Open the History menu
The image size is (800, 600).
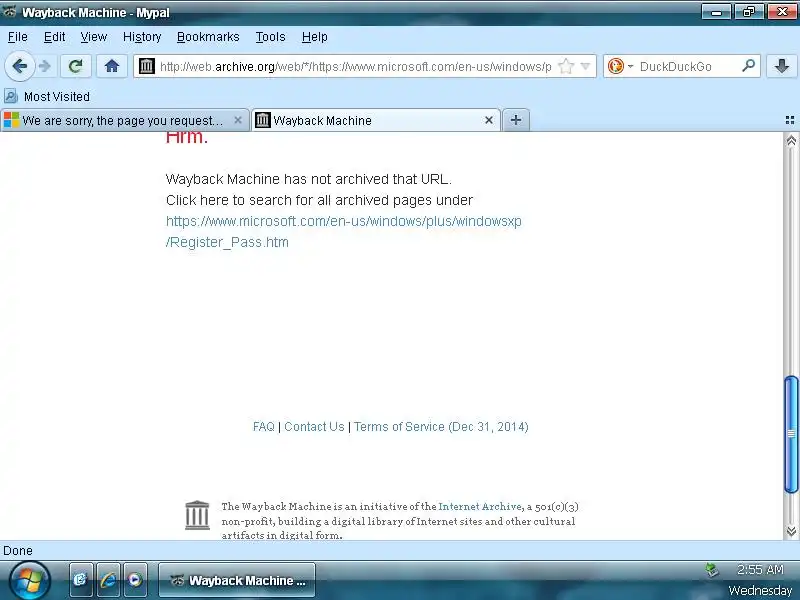(x=142, y=37)
